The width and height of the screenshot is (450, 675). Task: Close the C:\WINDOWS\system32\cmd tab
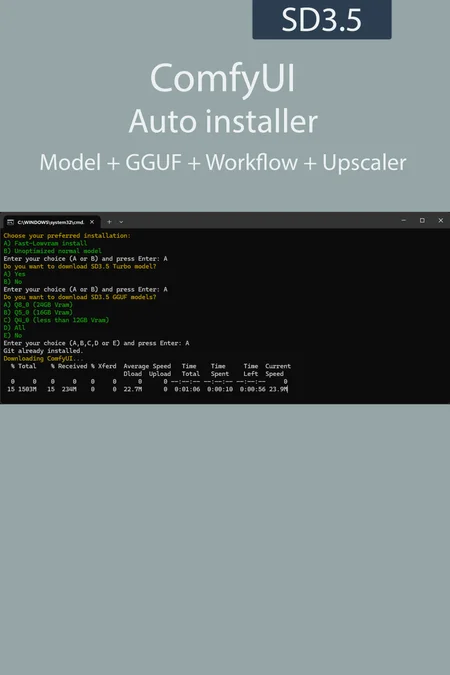point(92,222)
